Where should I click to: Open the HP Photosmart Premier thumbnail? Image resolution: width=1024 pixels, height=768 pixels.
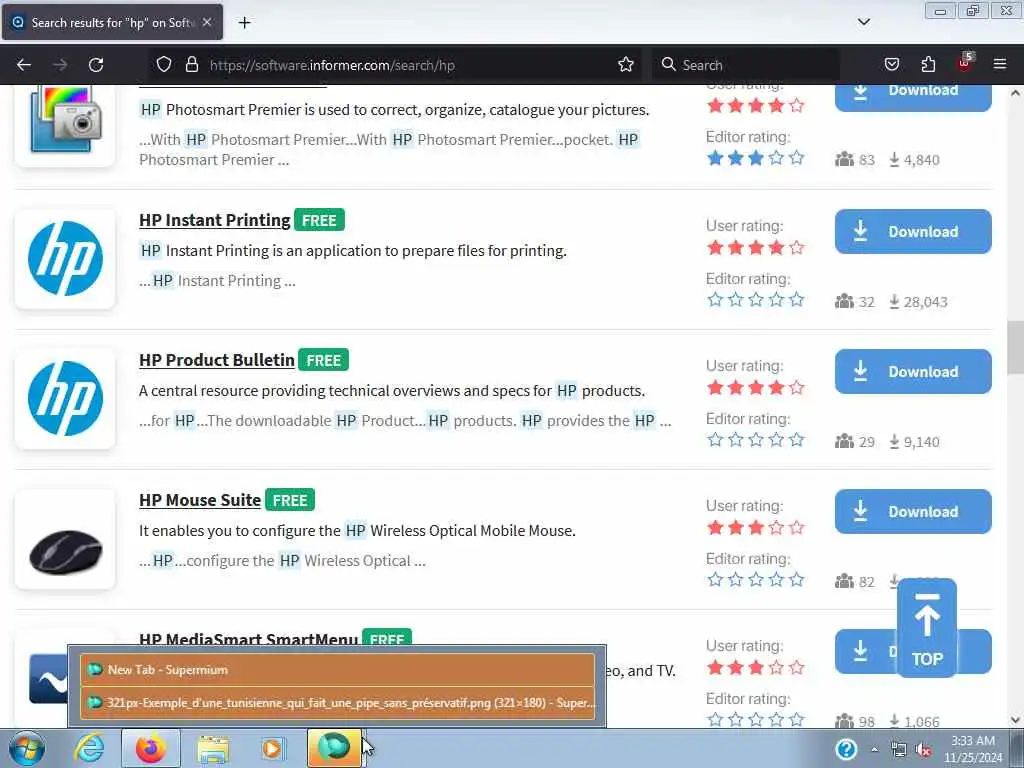pyautogui.click(x=65, y=125)
